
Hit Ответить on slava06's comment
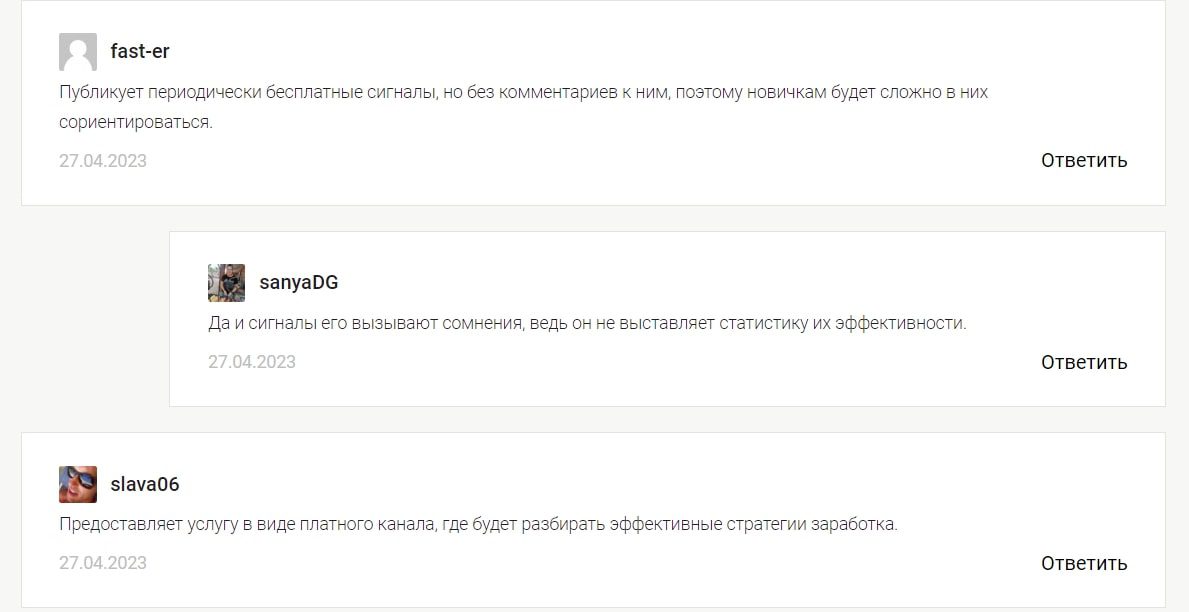(1084, 563)
